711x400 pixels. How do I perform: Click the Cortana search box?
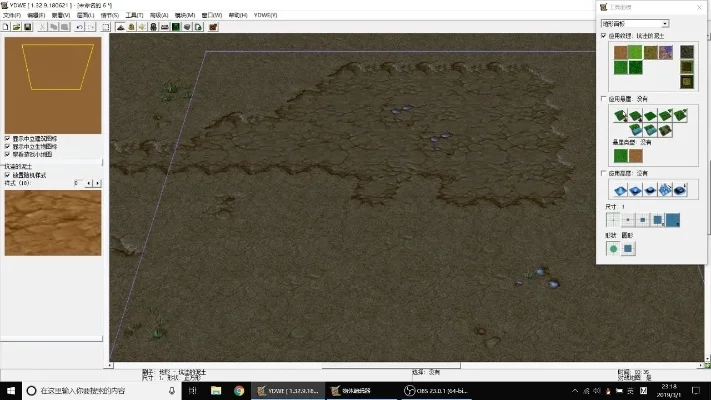tap(102, 390)
